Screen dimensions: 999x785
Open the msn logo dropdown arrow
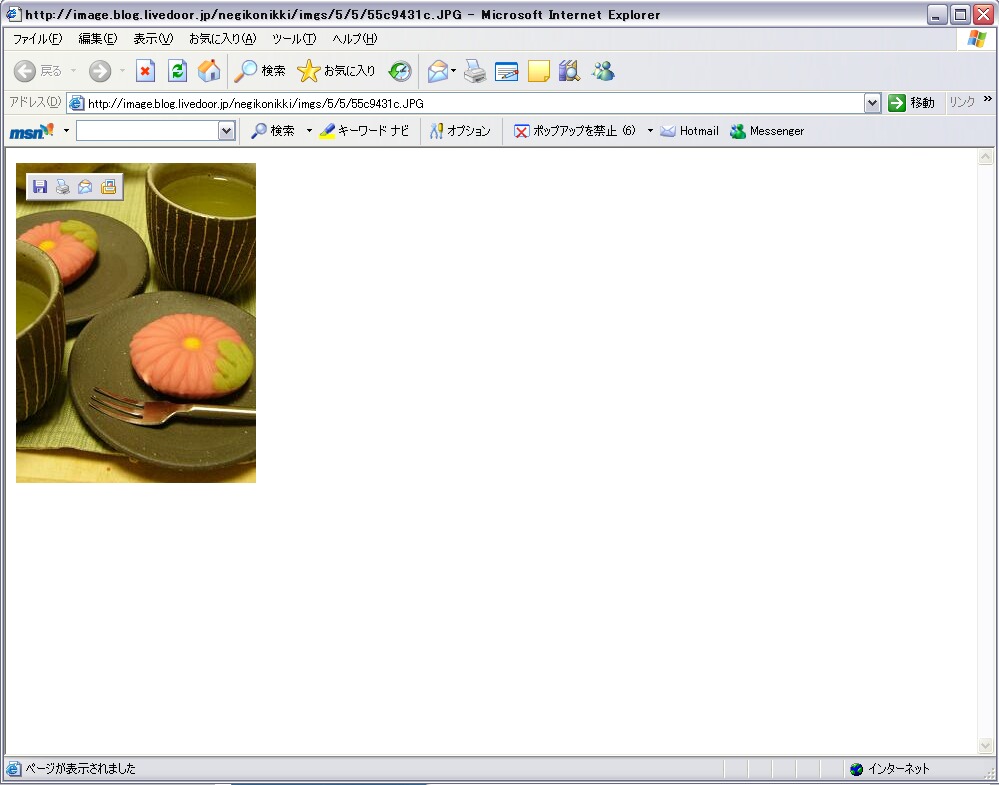point(66,131)
